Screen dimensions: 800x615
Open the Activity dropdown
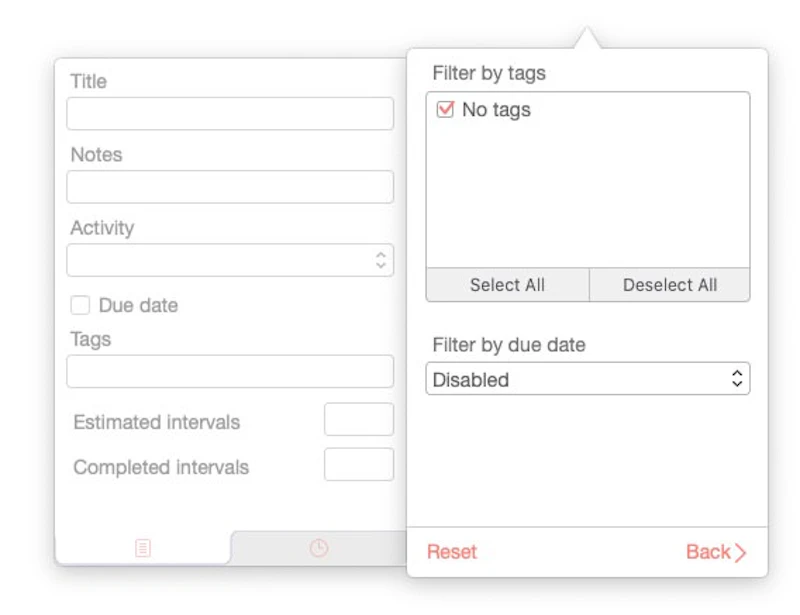[x=220, y=260]
